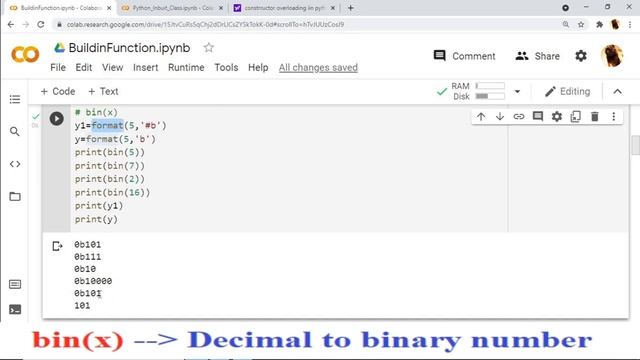640x360 pixels.
Task: Bookmark this page with star icon
Action: pos(581,24)
